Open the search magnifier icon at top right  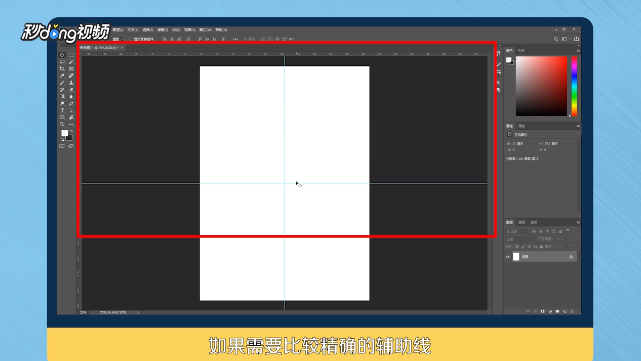pos(556,39)
